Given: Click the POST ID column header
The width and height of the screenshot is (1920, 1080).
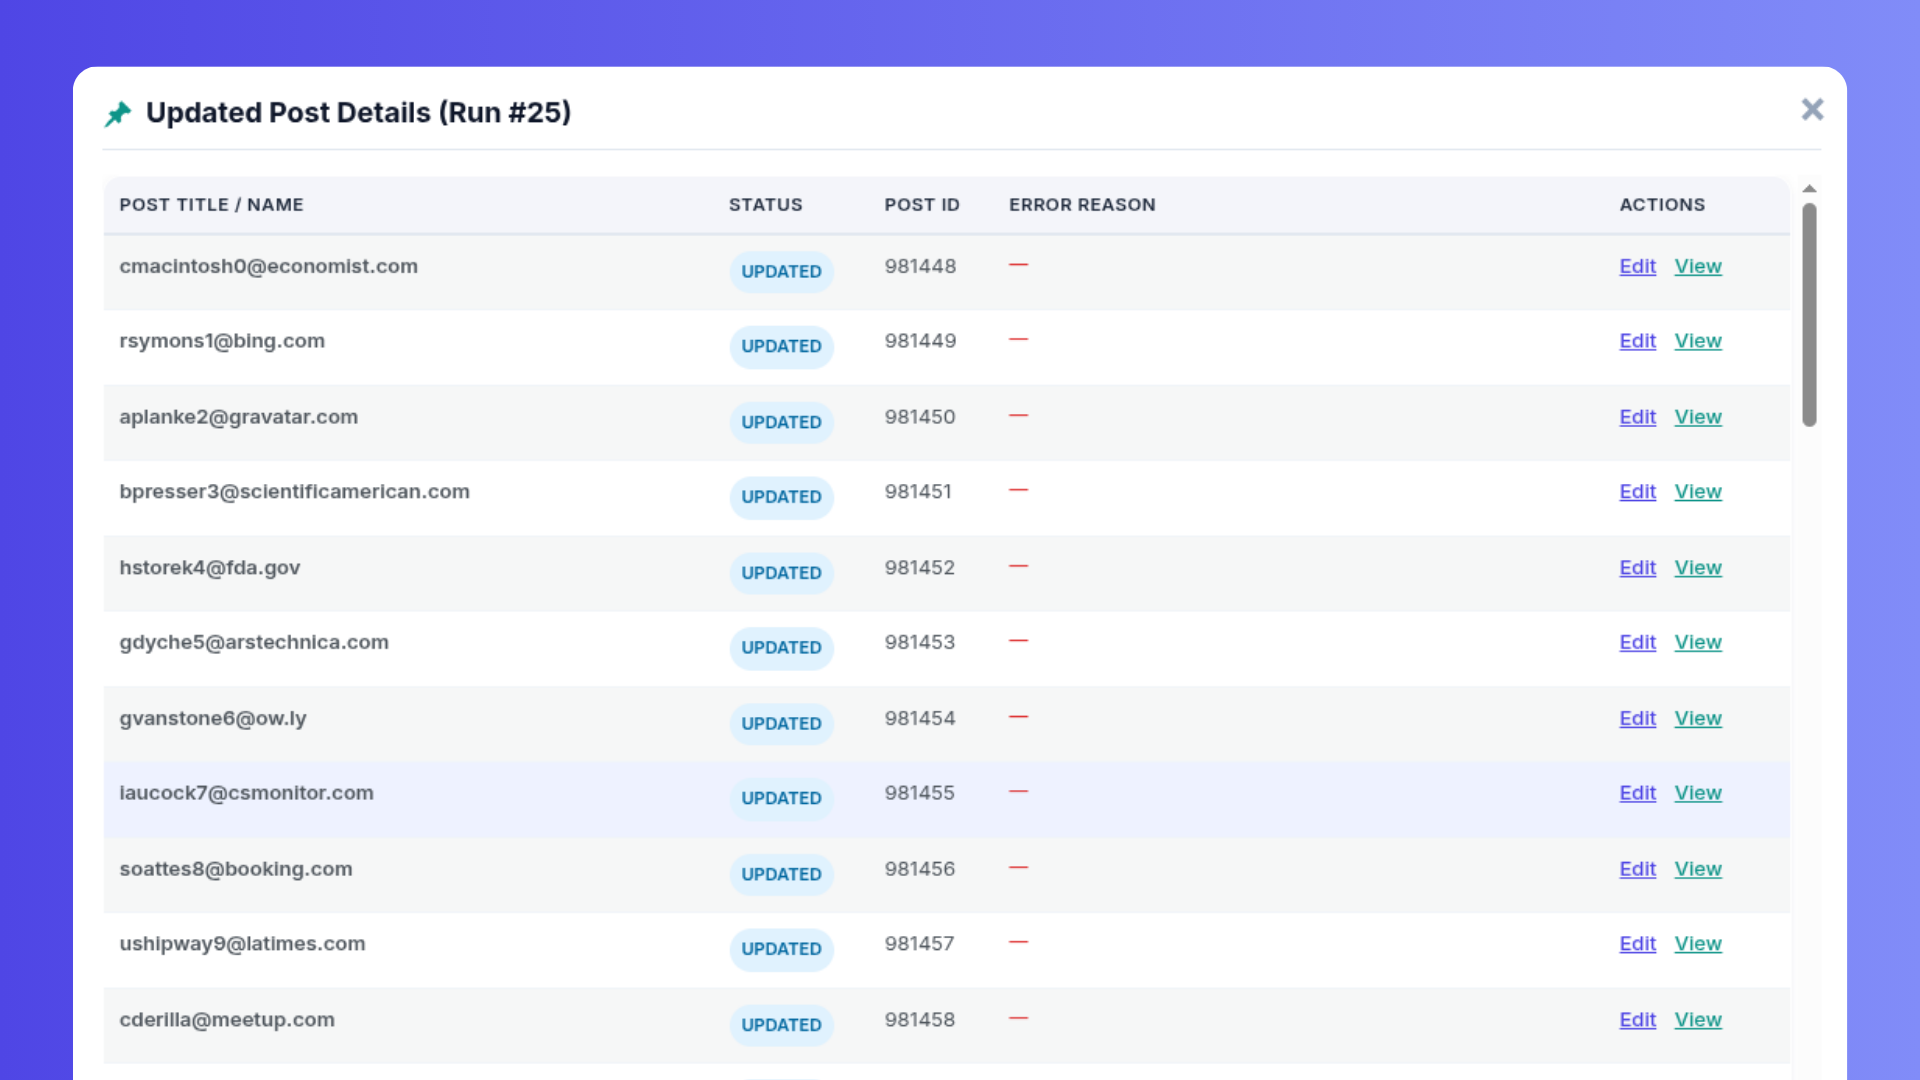Looking at the screenshot, I should (x=921, y=205).
